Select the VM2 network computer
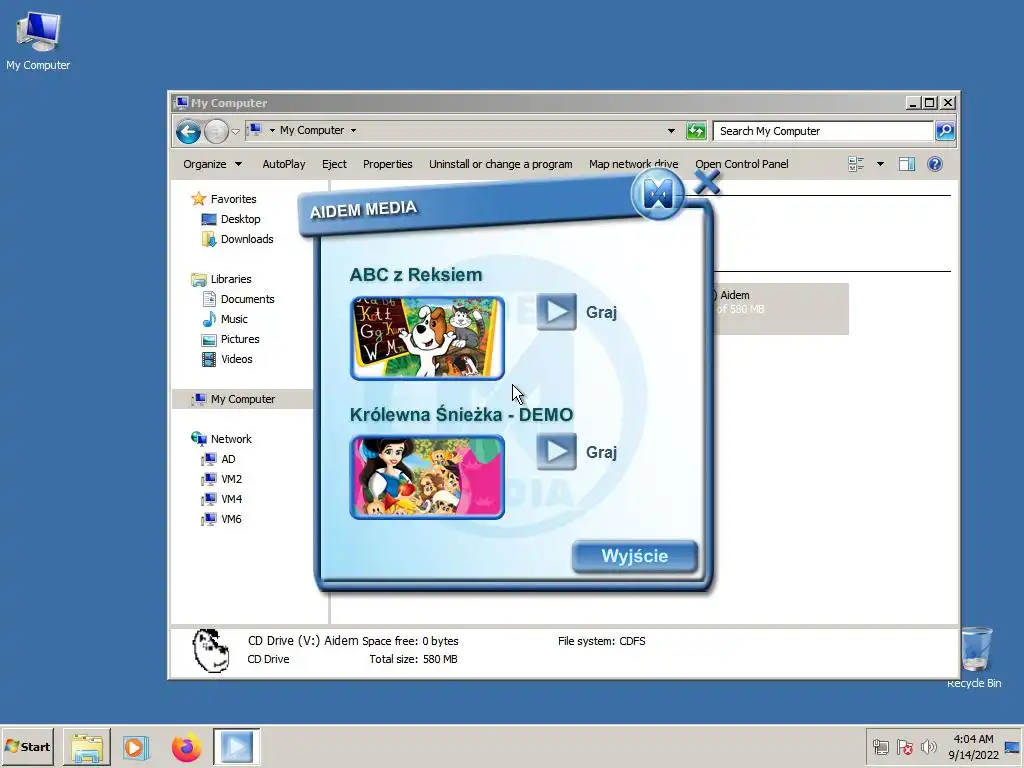Screen dimensions: 1024x768 pyautogui.click(x=222, y=479)
